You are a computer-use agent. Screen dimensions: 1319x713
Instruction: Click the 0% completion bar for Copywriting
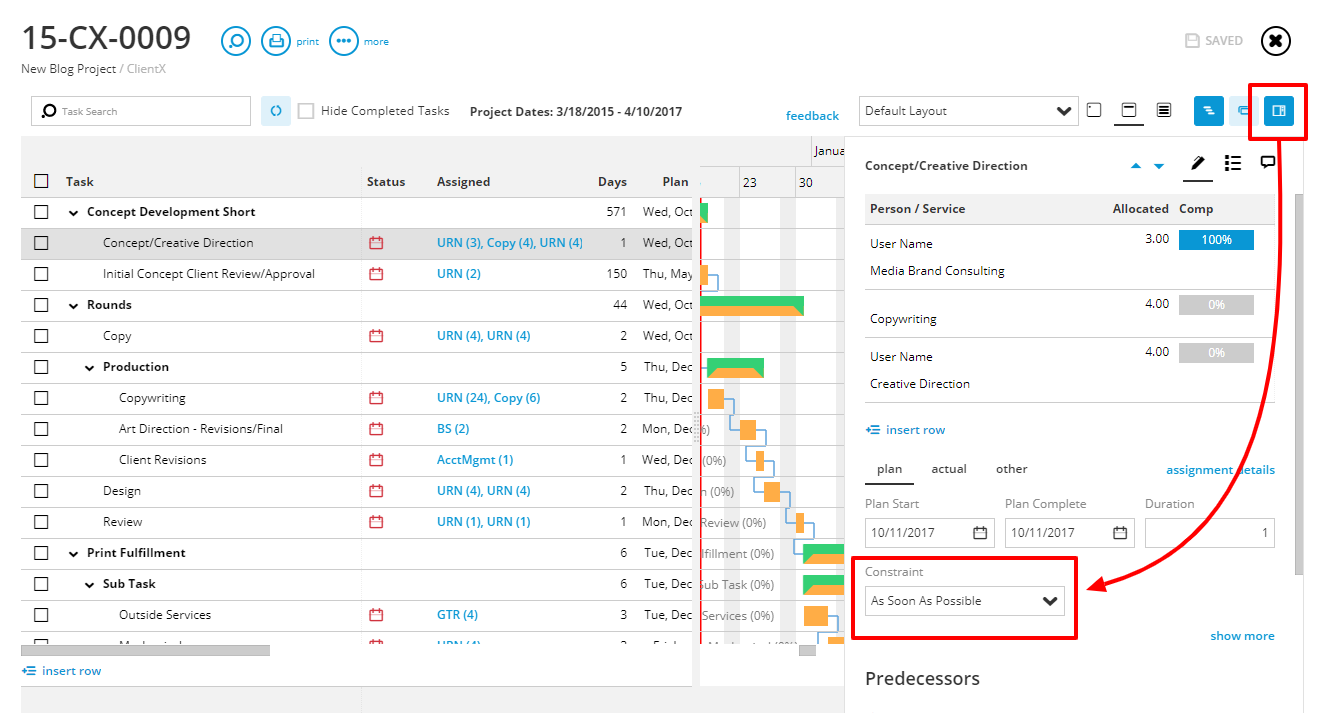click(x=1216, y=305)
